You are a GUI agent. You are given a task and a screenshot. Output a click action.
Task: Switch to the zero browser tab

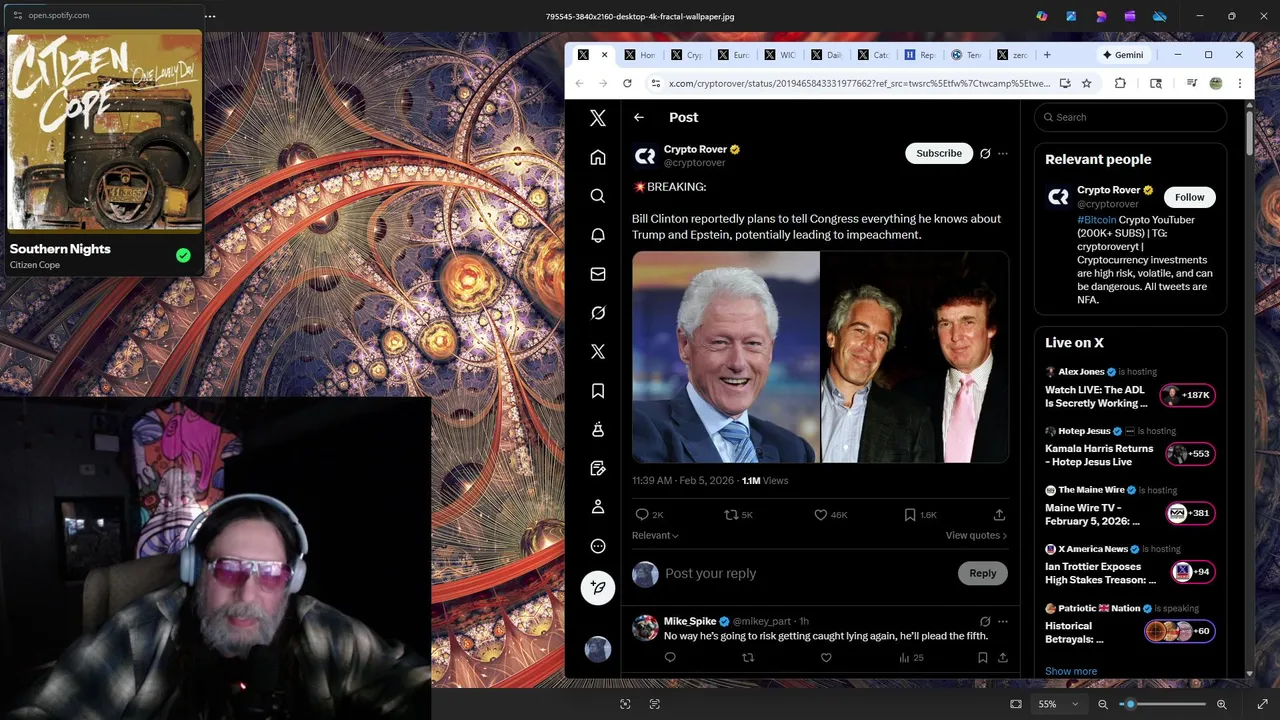pos(1014,55)
